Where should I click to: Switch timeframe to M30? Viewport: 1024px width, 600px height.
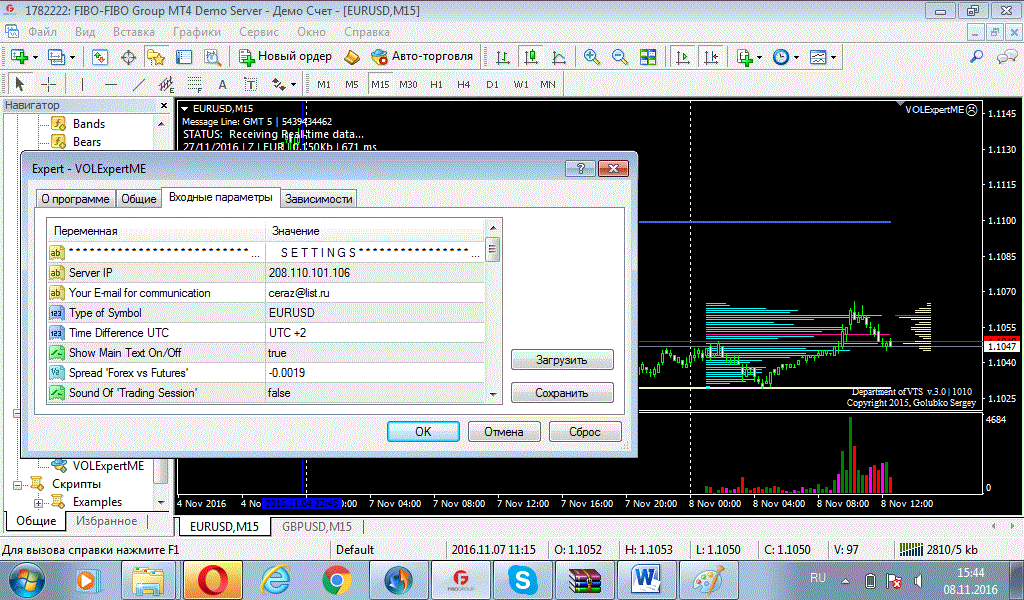tap(408, 84)
